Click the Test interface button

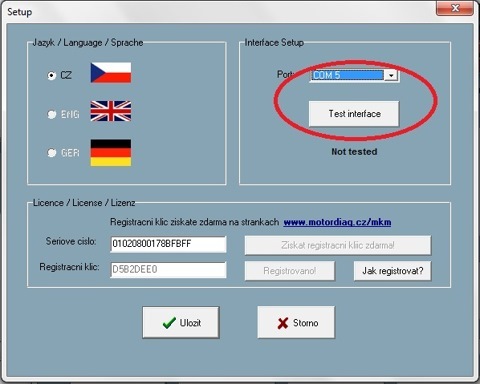click(354, 114)
